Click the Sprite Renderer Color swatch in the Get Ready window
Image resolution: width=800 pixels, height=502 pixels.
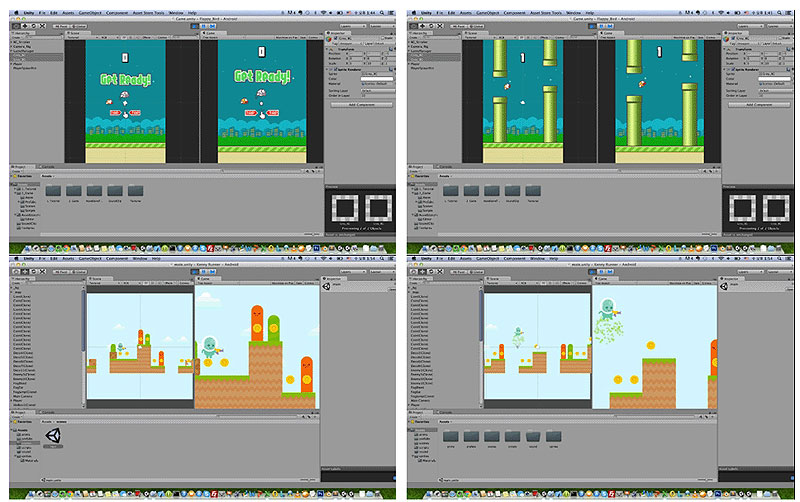376,80
